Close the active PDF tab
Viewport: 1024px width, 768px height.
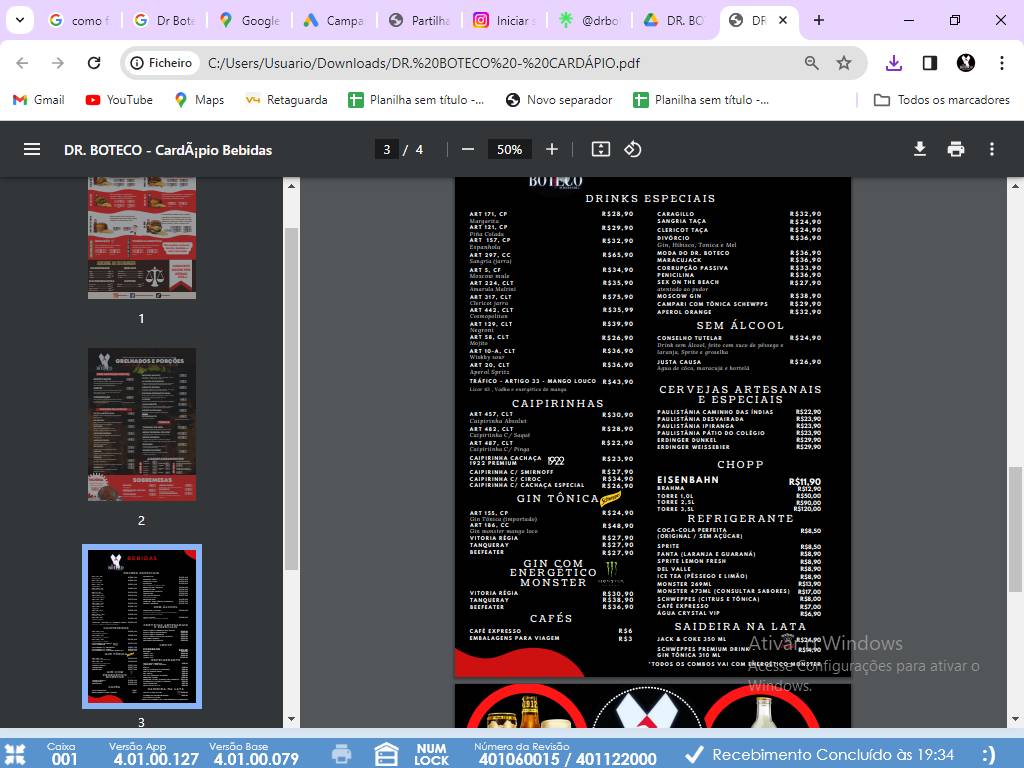pos(782,20)
